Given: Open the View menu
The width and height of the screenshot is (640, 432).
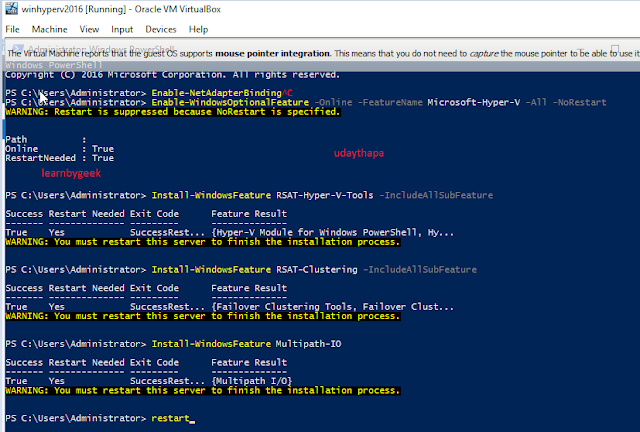Looking at the screenshot, I should tap(89, 29).
